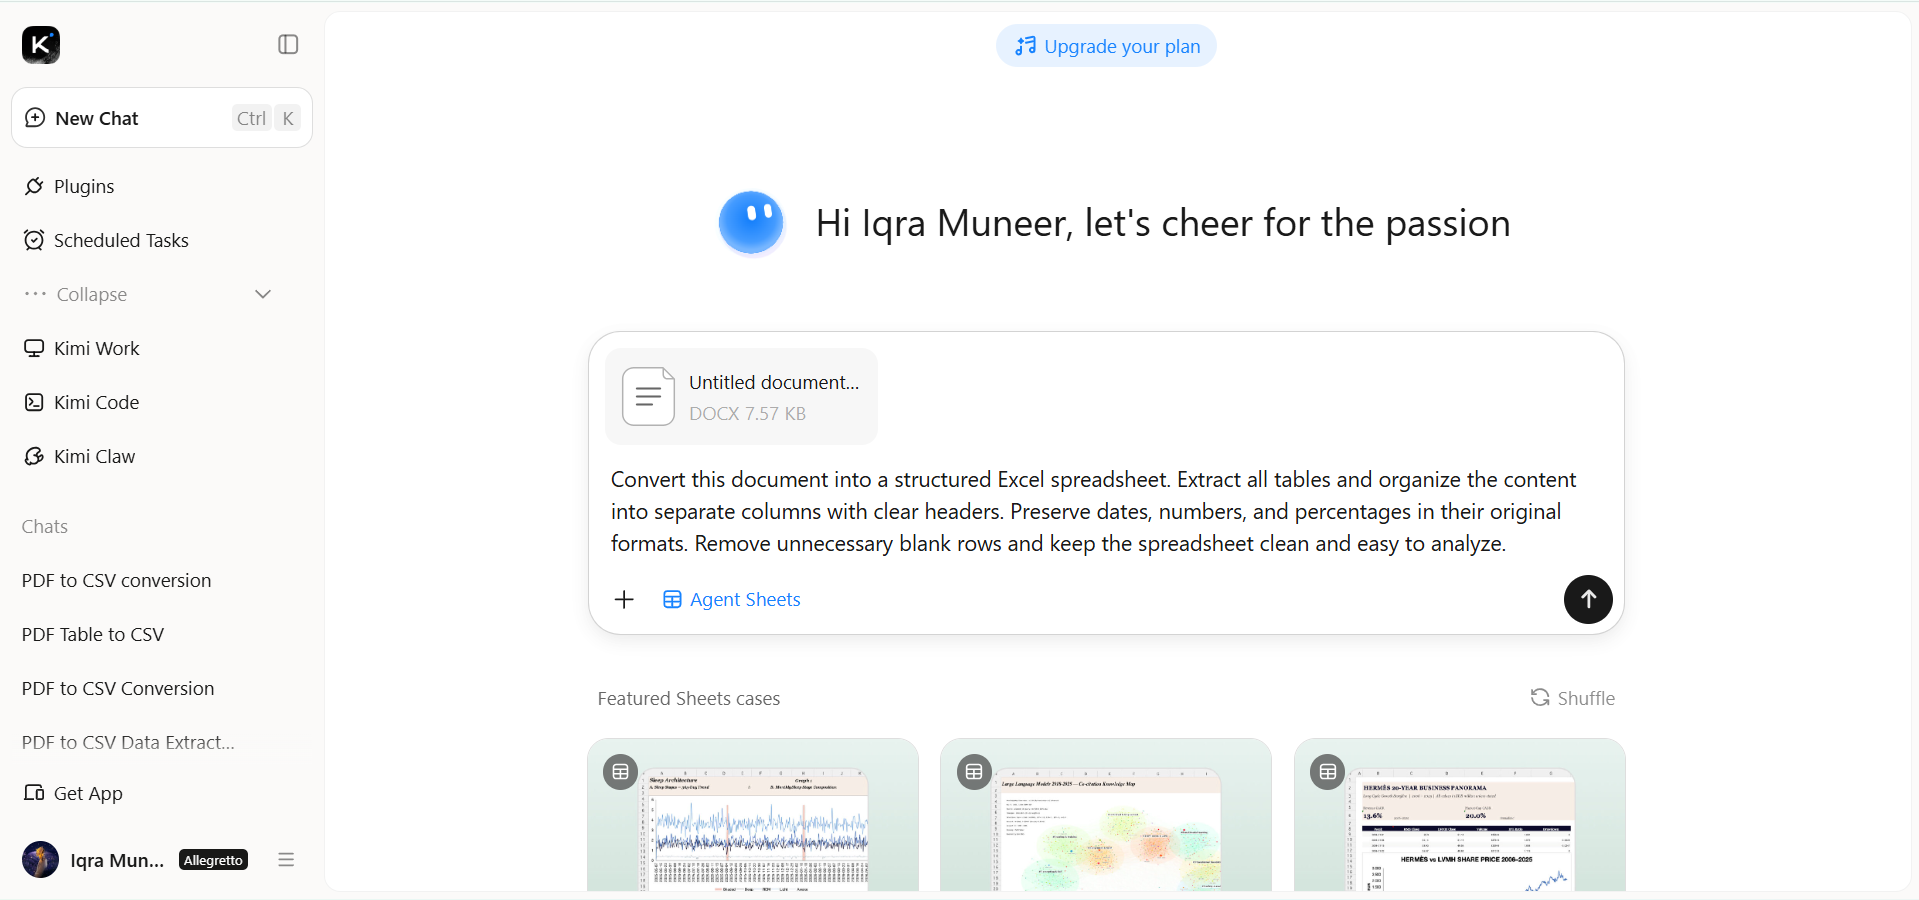Open the PDF Table to CSV chat
Image resolution: width=1919 pixels, height=900 pixels.
[x=93, y=634]
